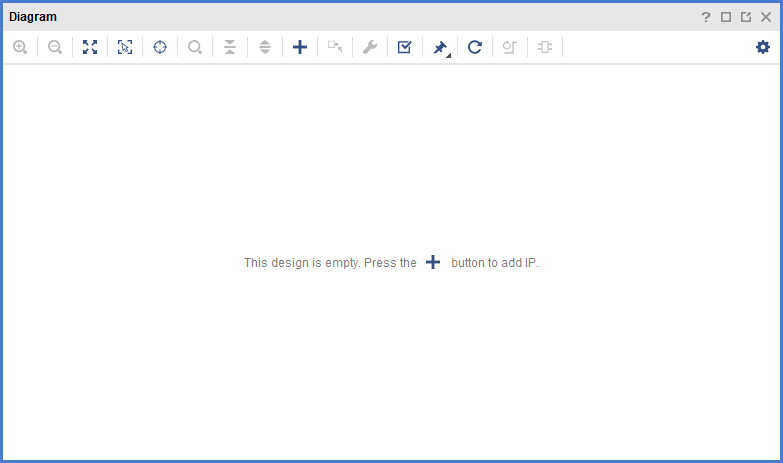Float the Diagram panel in a new window
The image size is (783, 463).
click(x=746, y=17)
